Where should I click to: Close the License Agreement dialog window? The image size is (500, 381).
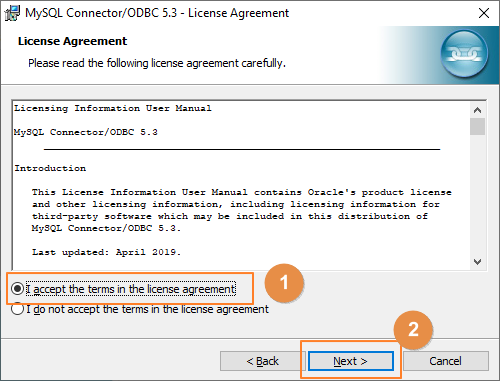coord(484,13)
